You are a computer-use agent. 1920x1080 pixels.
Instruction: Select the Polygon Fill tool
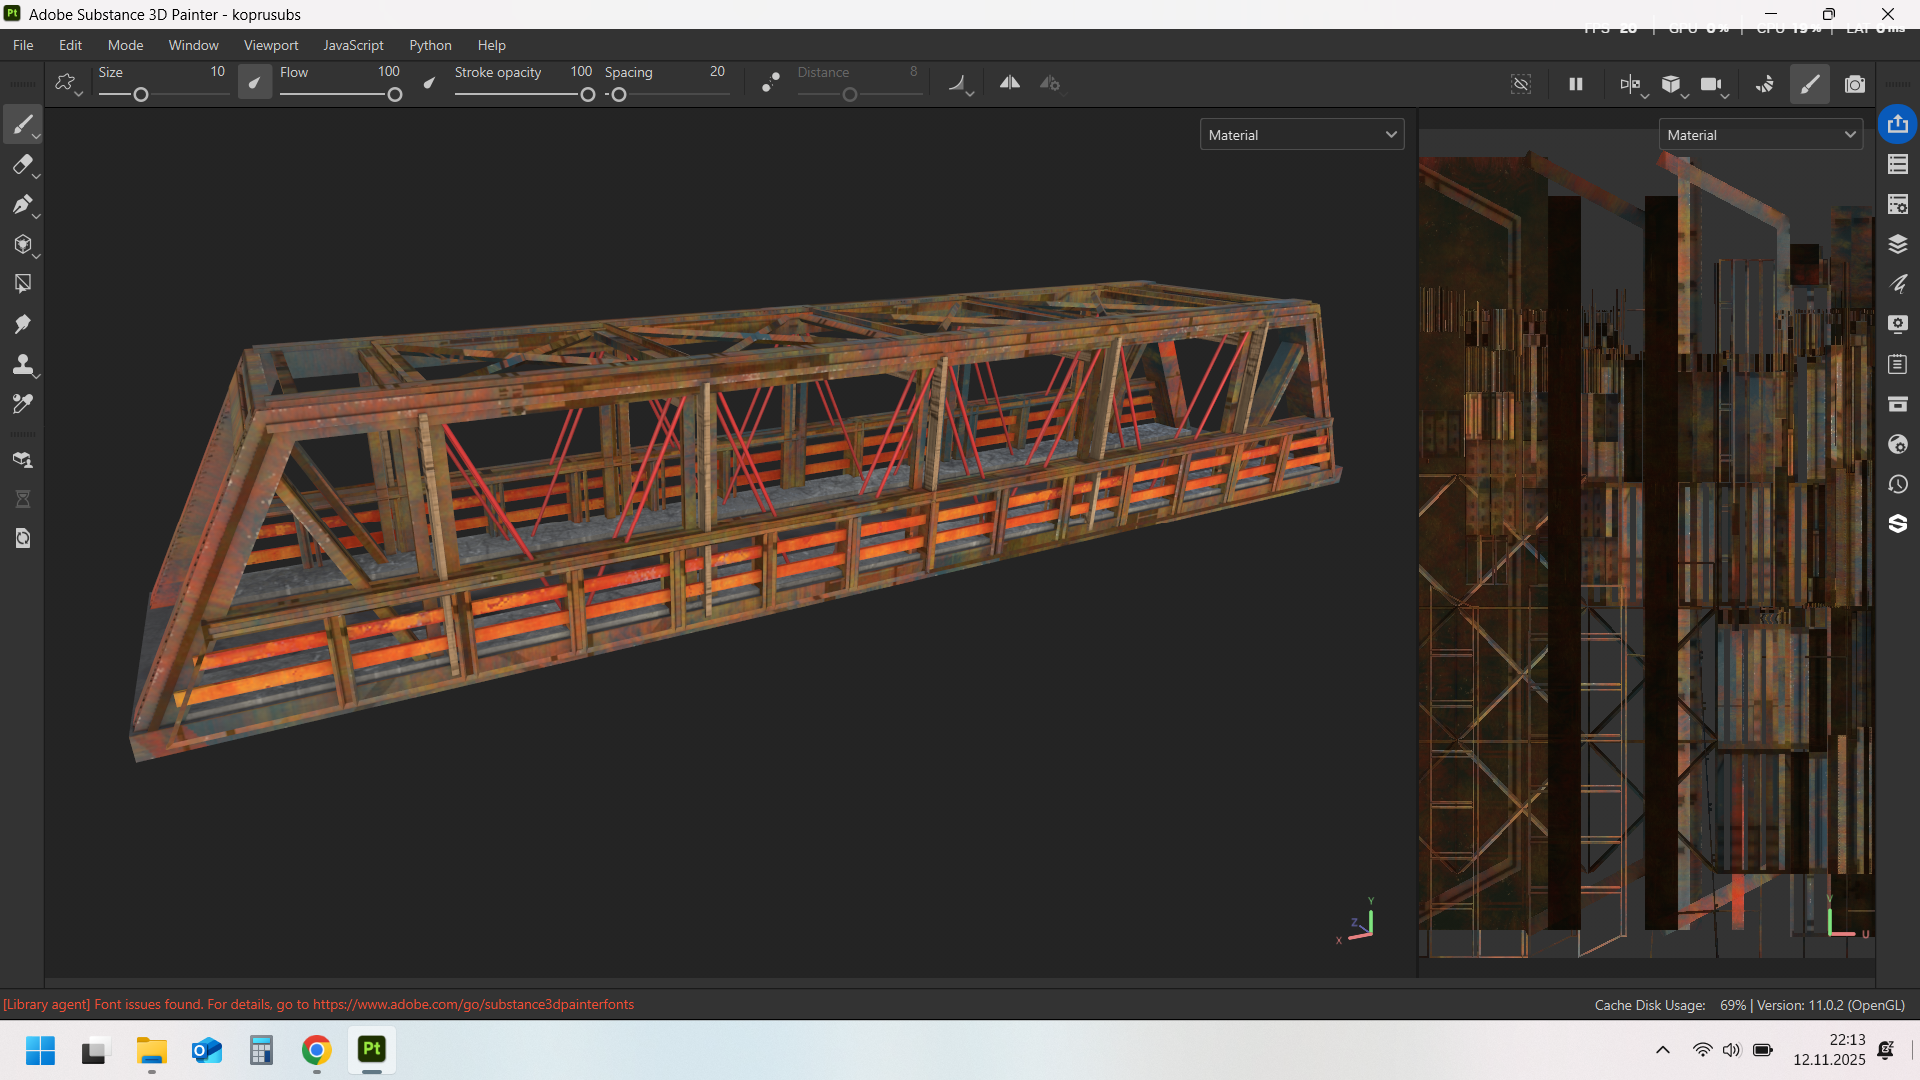pyautogui.click(x=22, y=245)
